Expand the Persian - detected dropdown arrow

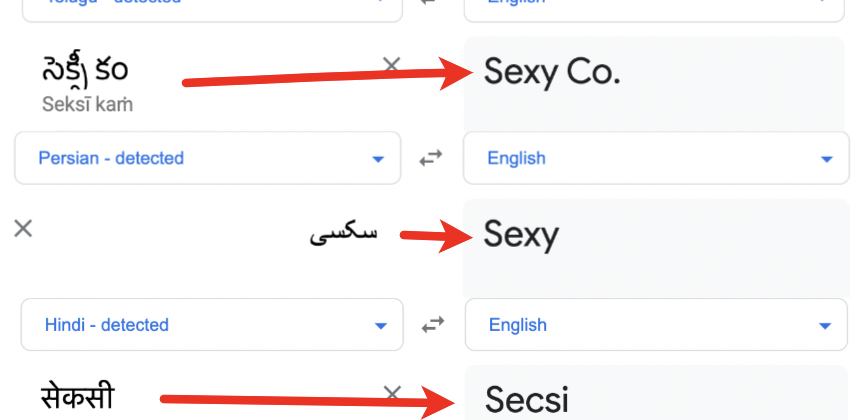coord(378,159)
